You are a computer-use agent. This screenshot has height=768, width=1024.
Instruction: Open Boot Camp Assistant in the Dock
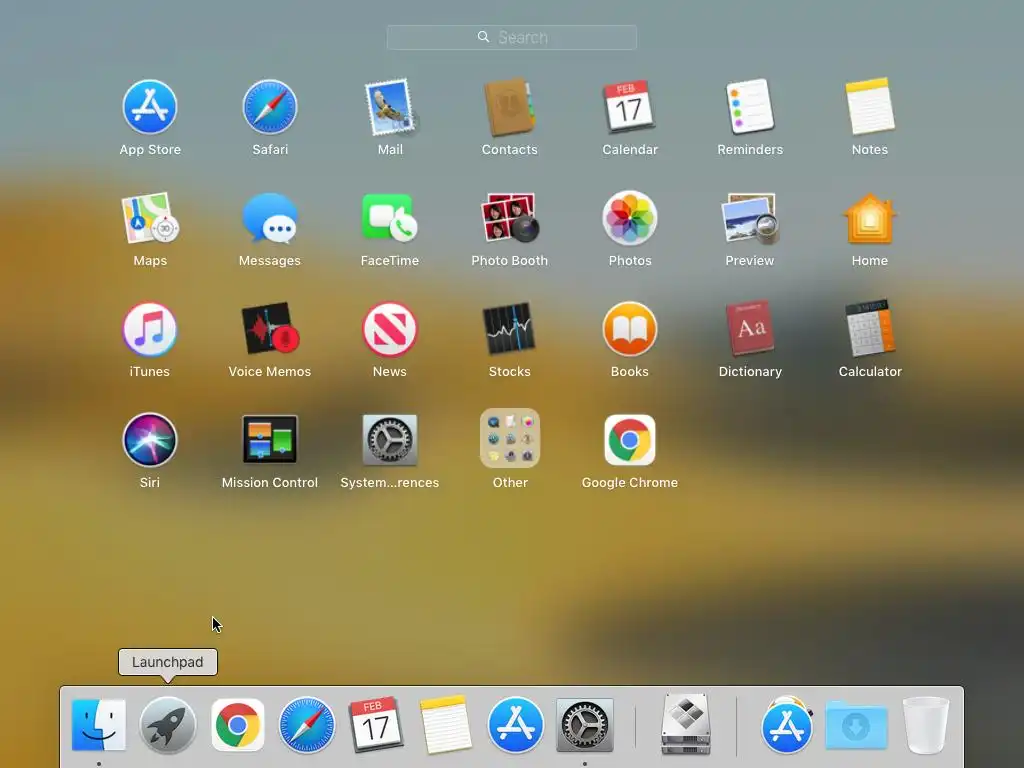[686, 725]
